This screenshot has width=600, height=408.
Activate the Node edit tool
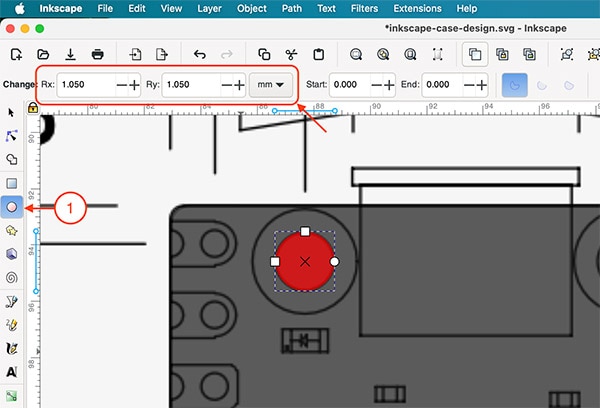12,135
